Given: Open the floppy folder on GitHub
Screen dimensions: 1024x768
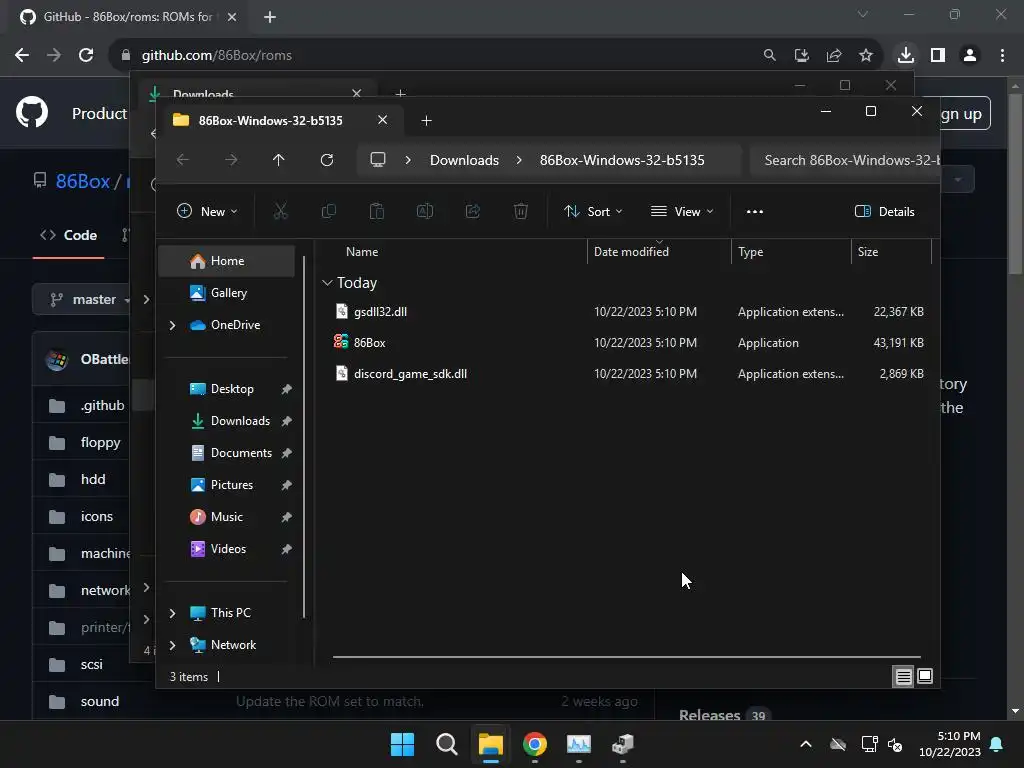Looking at the screenshot, I should (101, 442).
